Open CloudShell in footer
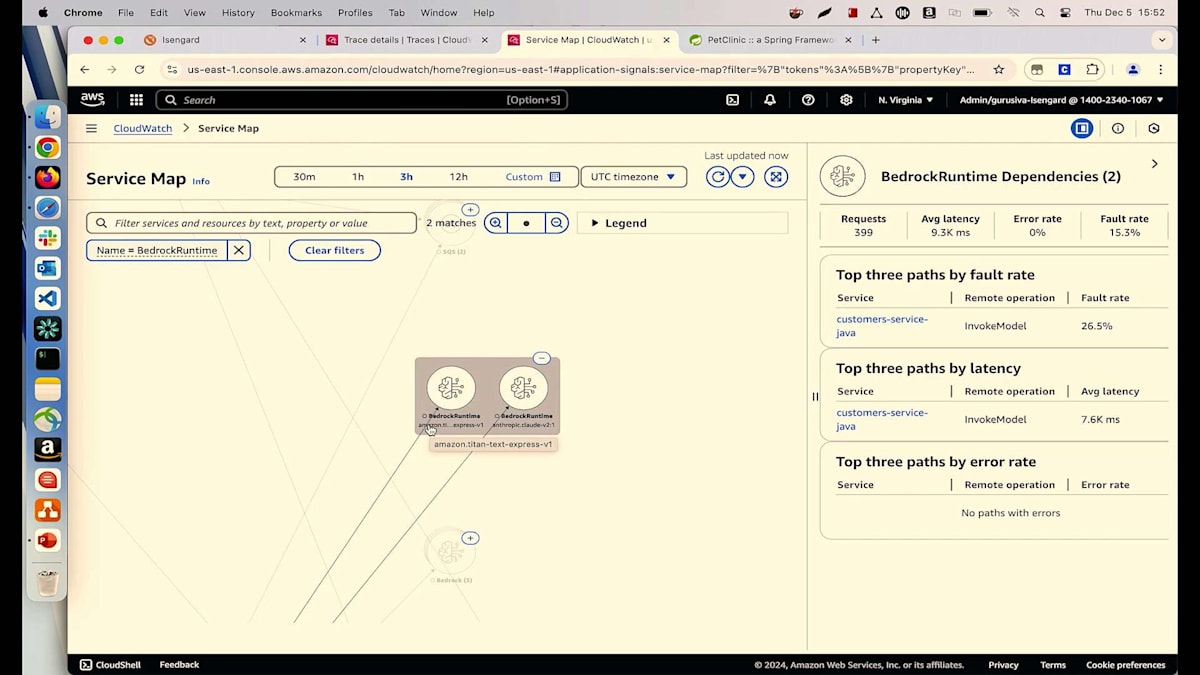The height and width of the screenshot is (675, 1200). point(110,665)
